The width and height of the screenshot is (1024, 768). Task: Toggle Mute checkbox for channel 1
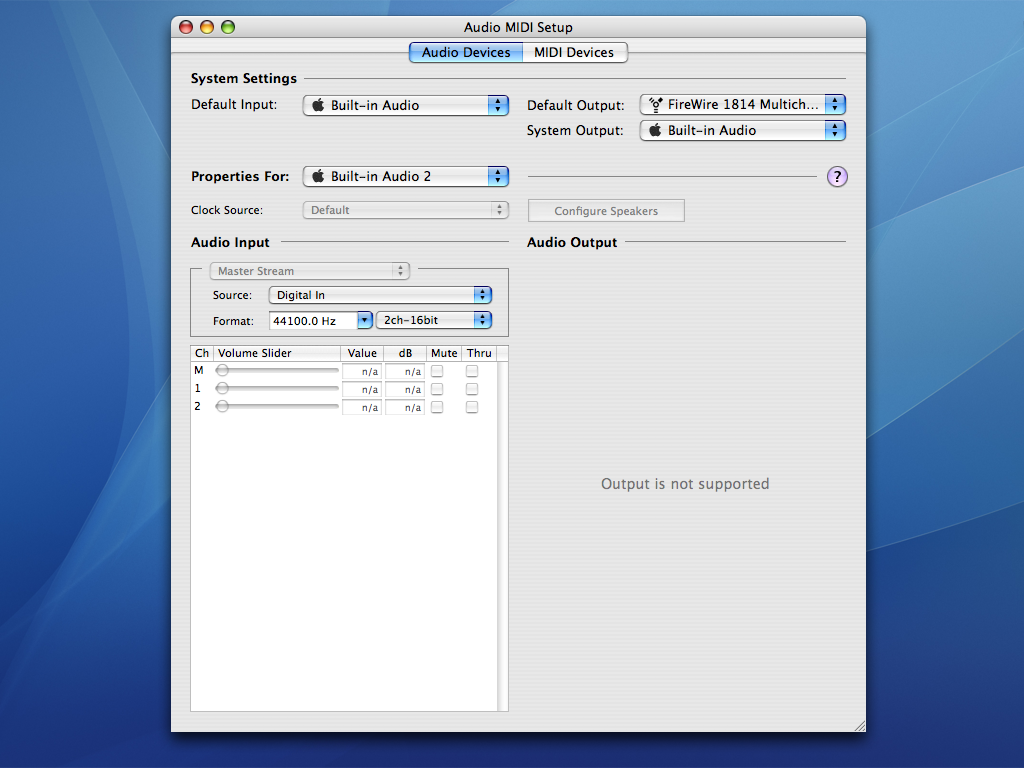[437, 389]
